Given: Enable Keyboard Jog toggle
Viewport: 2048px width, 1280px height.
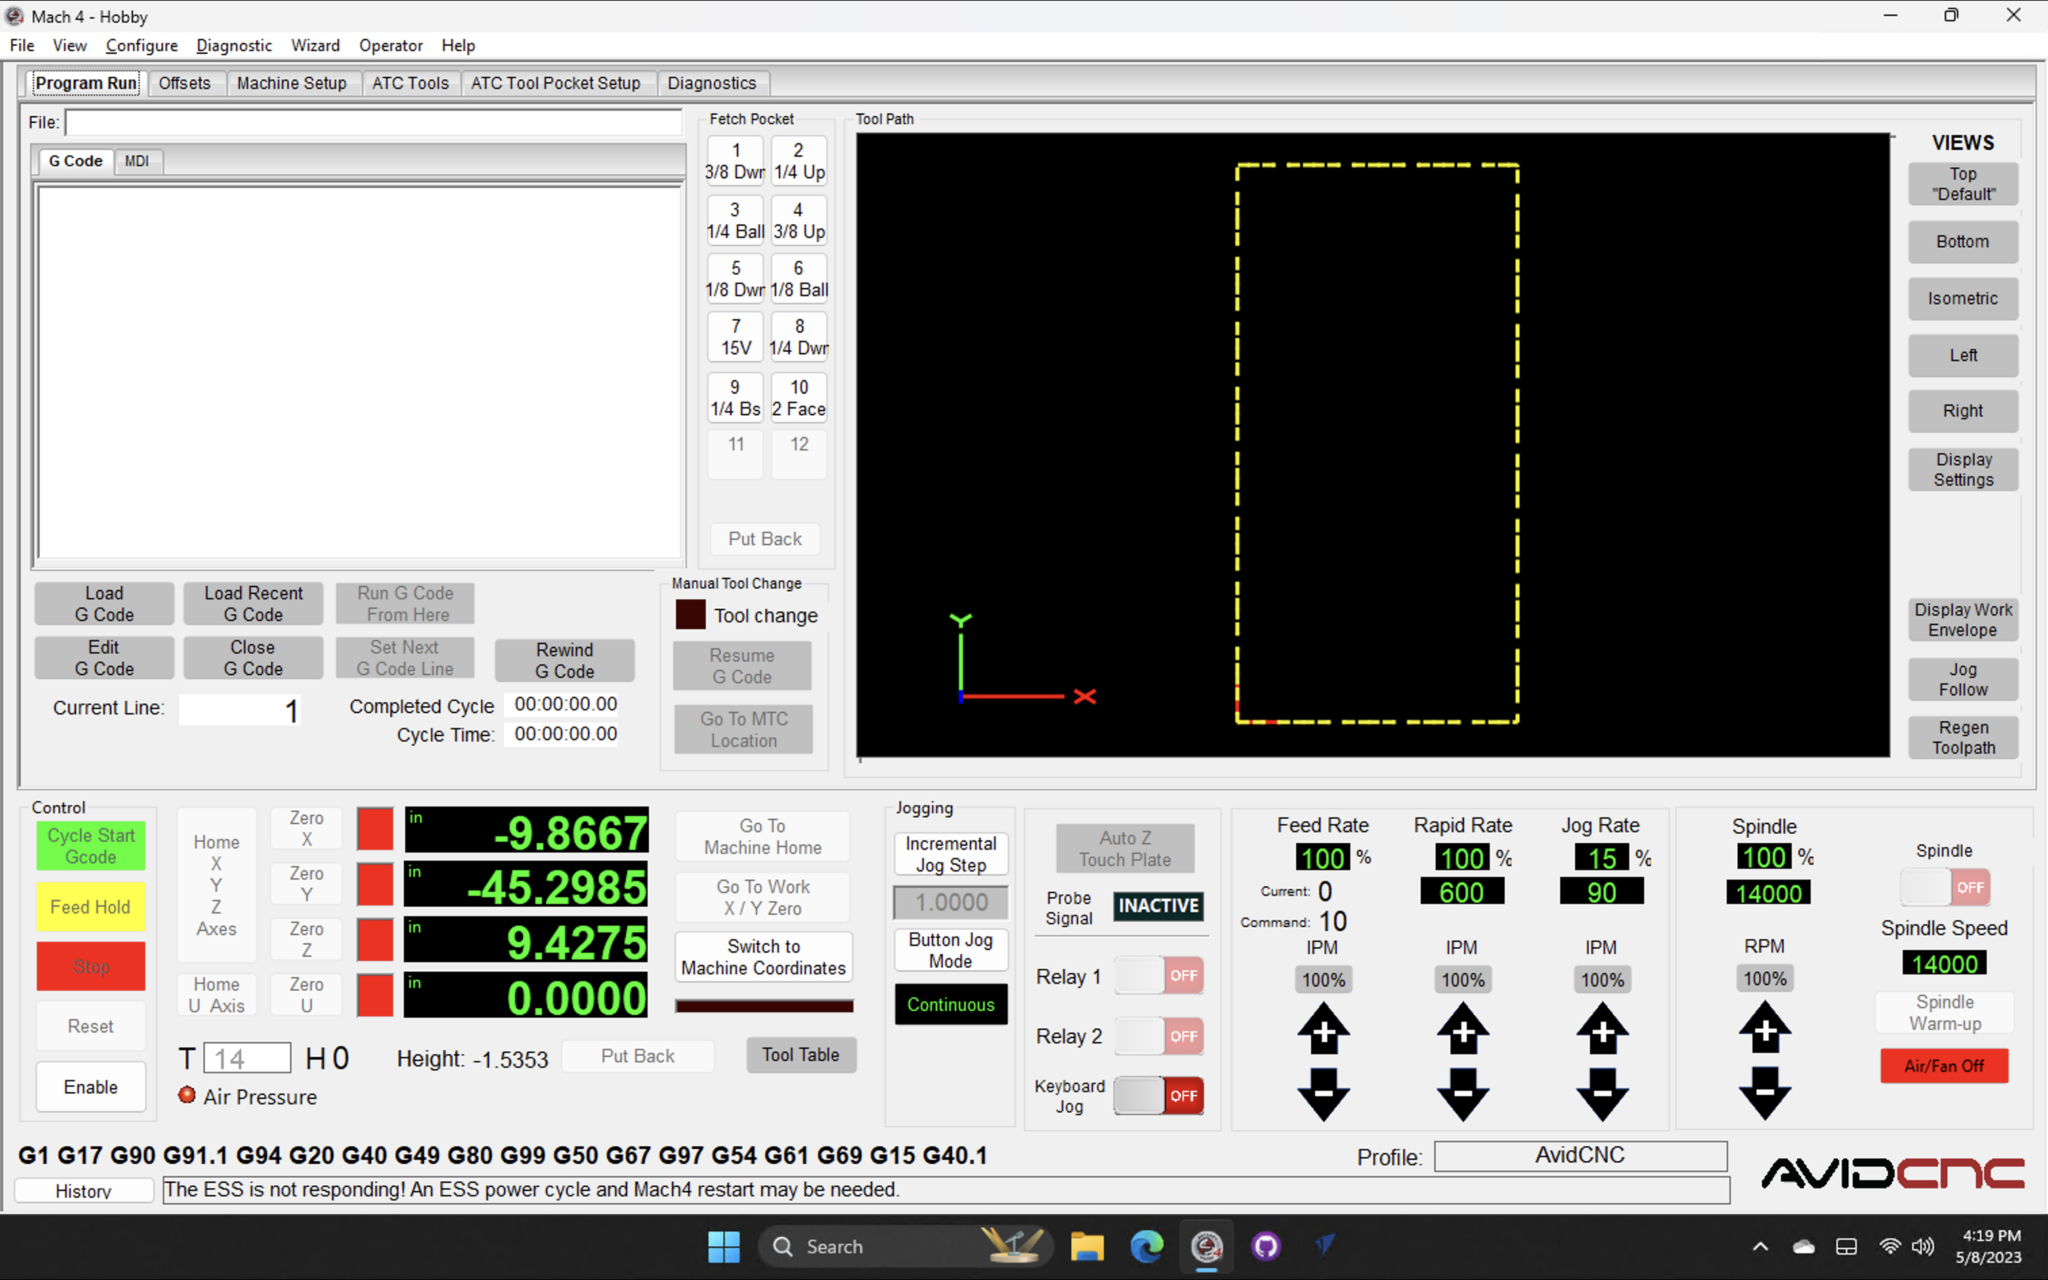Looking at the screenshot, I should pos(1159,1096).
